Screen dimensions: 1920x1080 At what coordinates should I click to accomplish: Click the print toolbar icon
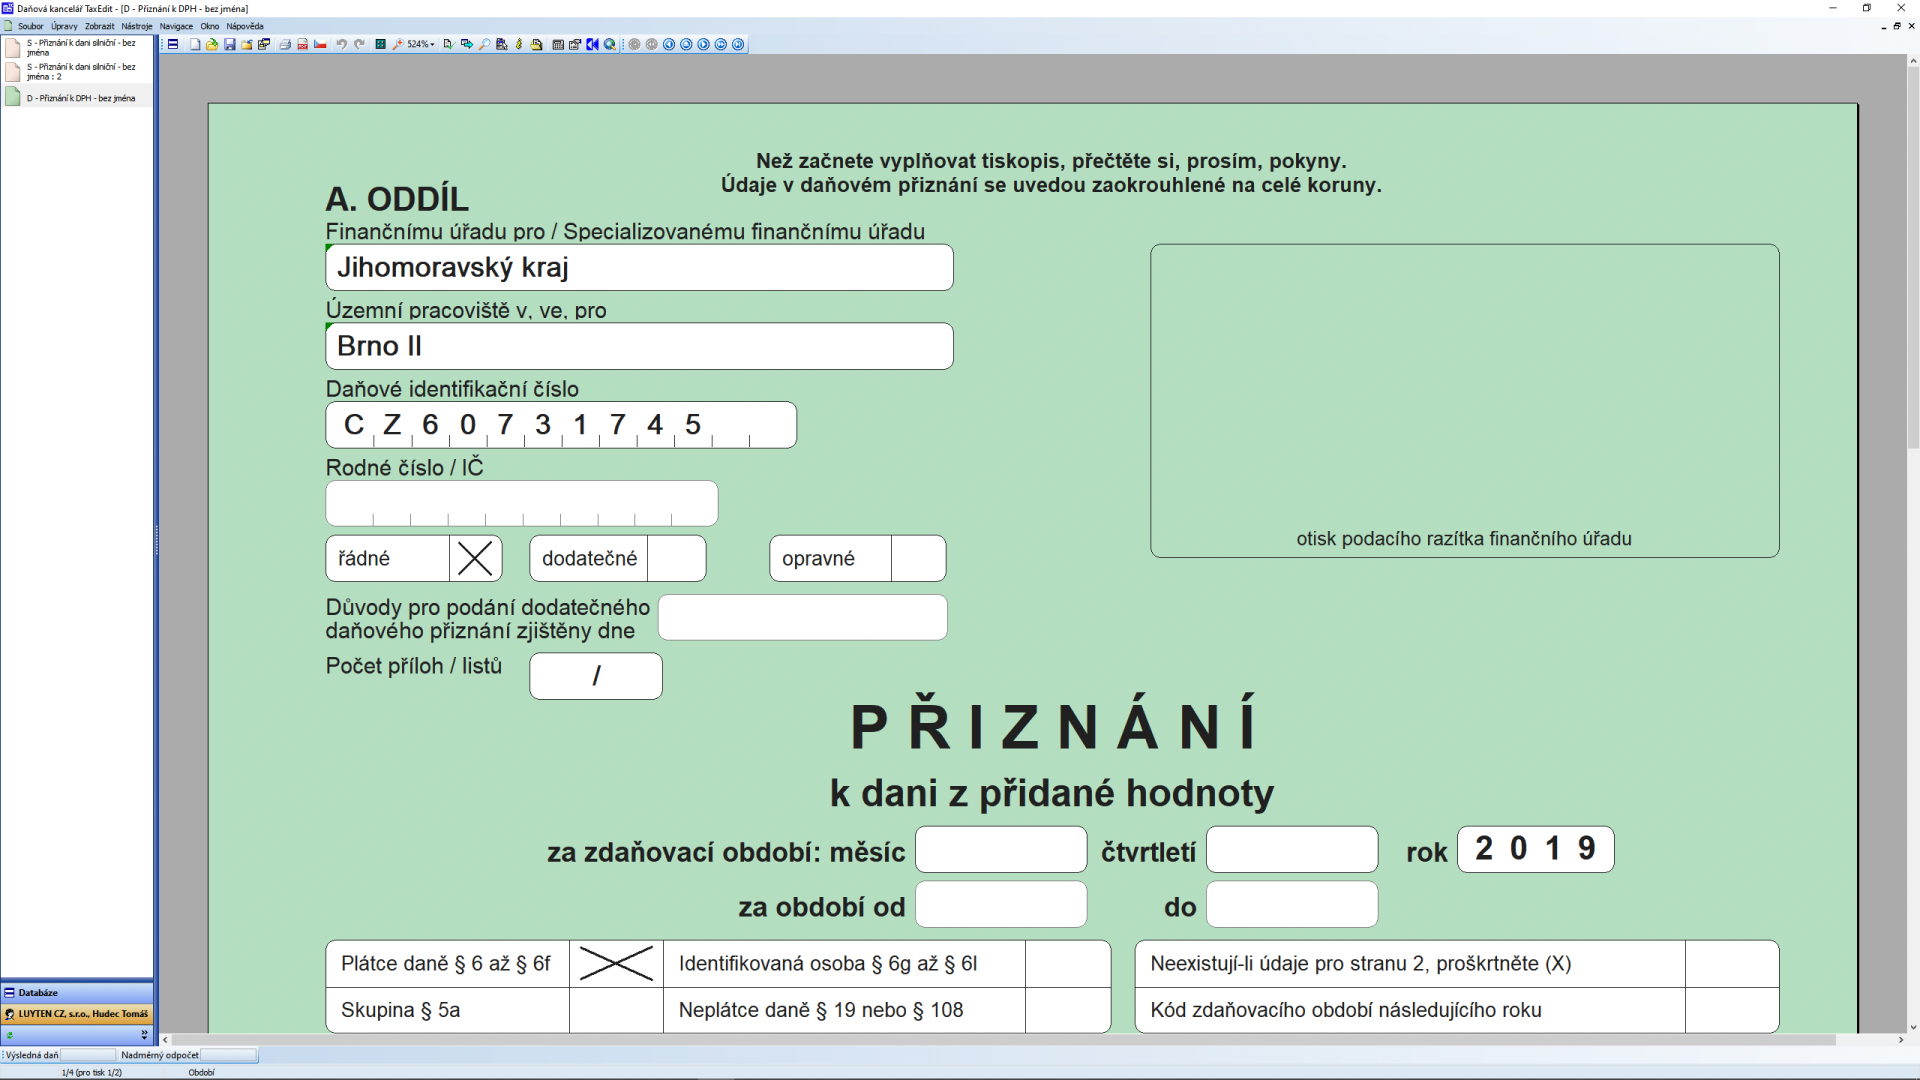285,44
